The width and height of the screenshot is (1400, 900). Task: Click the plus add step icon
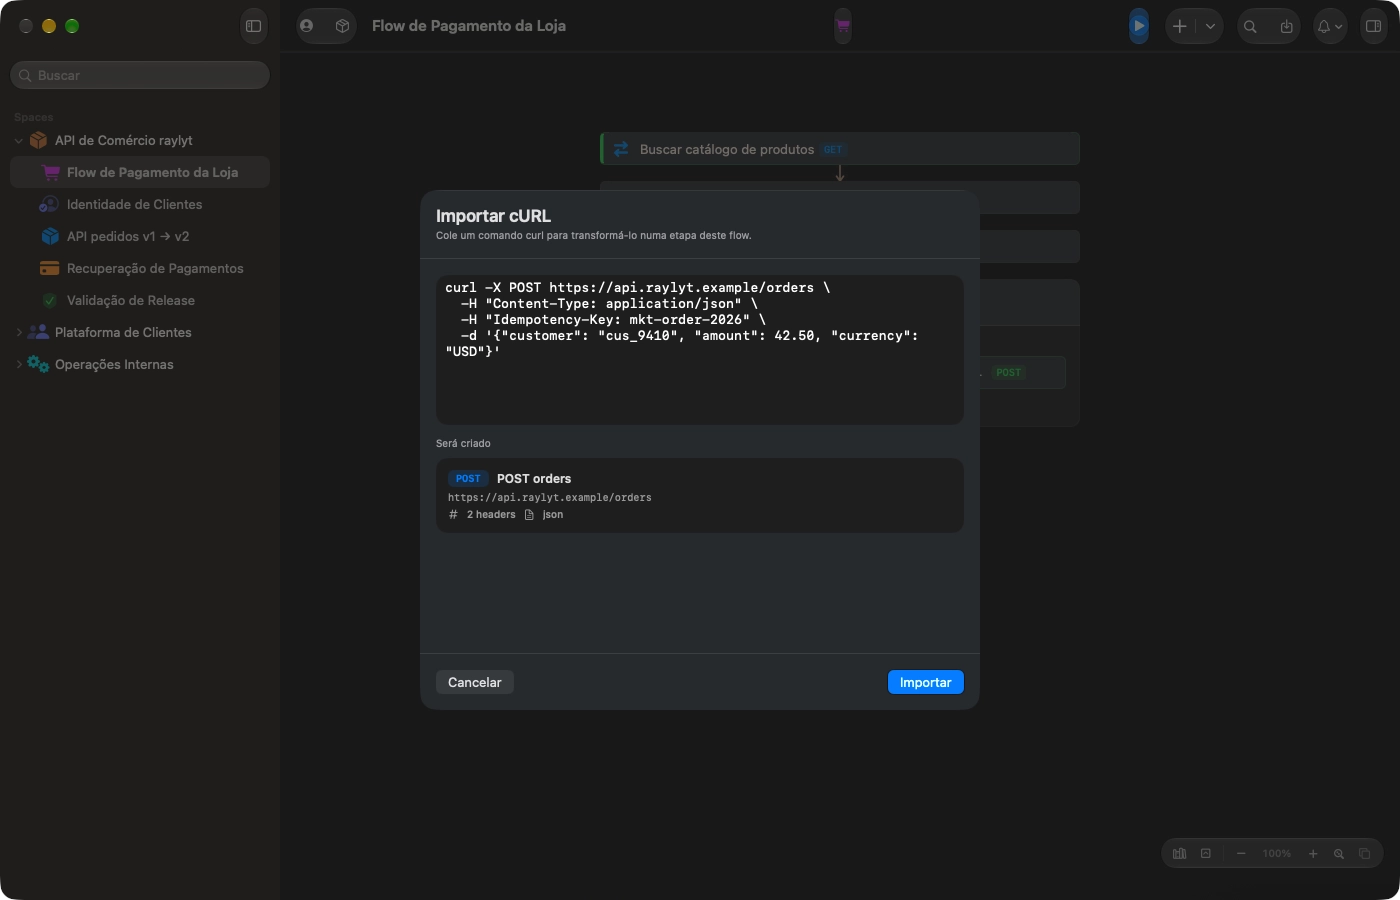pos(1180,26)
